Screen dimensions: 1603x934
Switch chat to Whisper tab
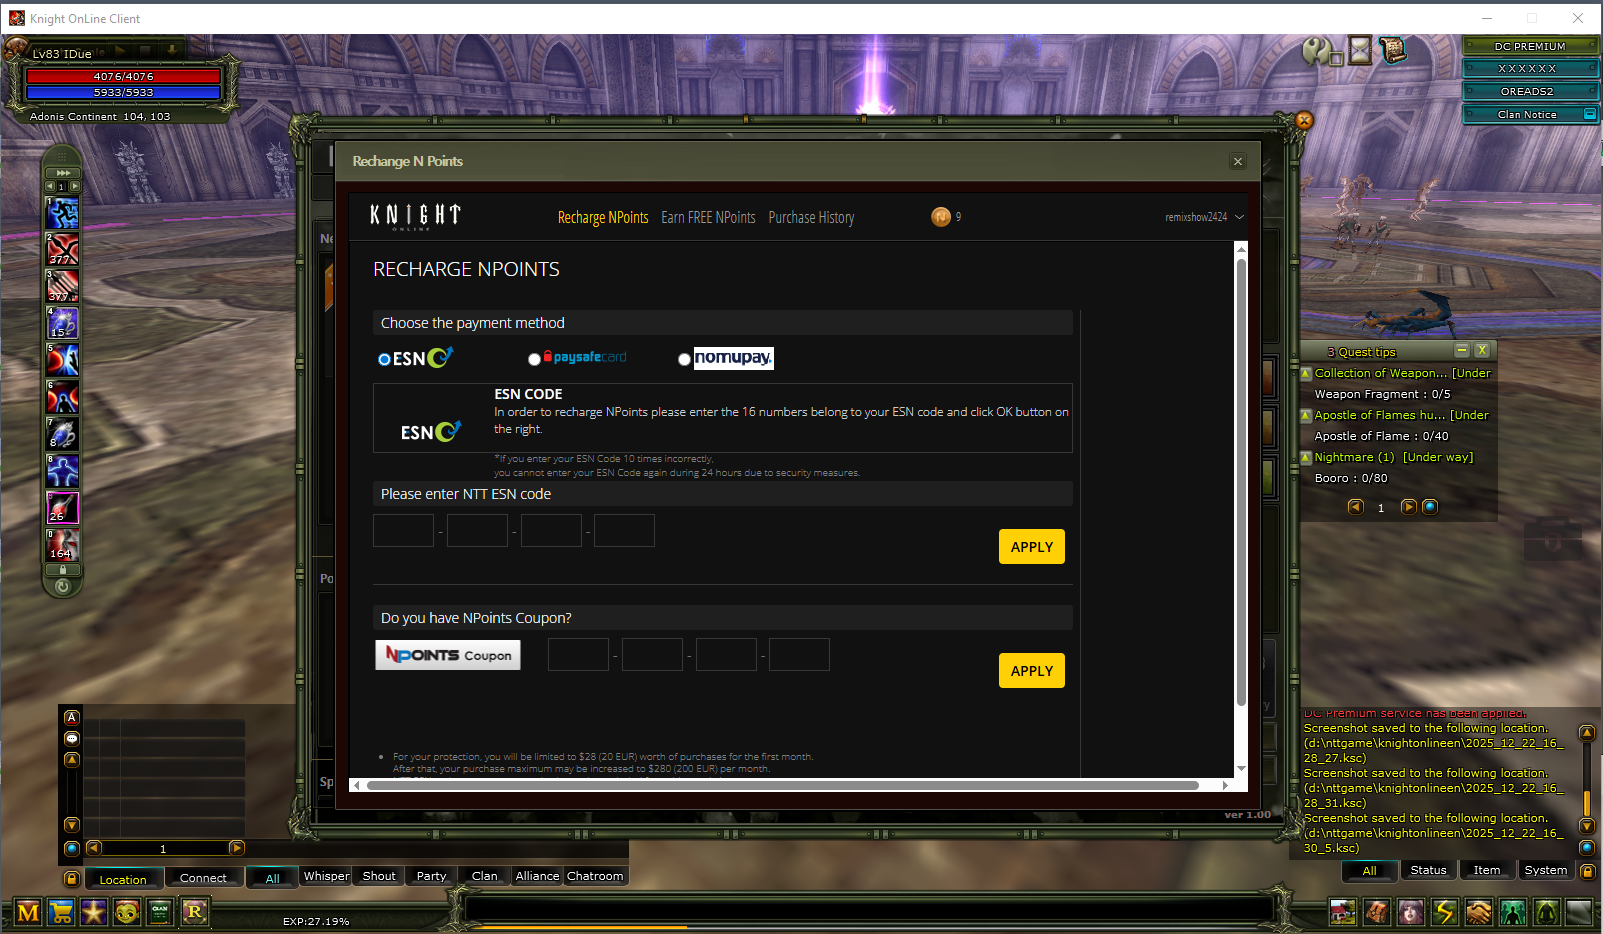point(326,876)
